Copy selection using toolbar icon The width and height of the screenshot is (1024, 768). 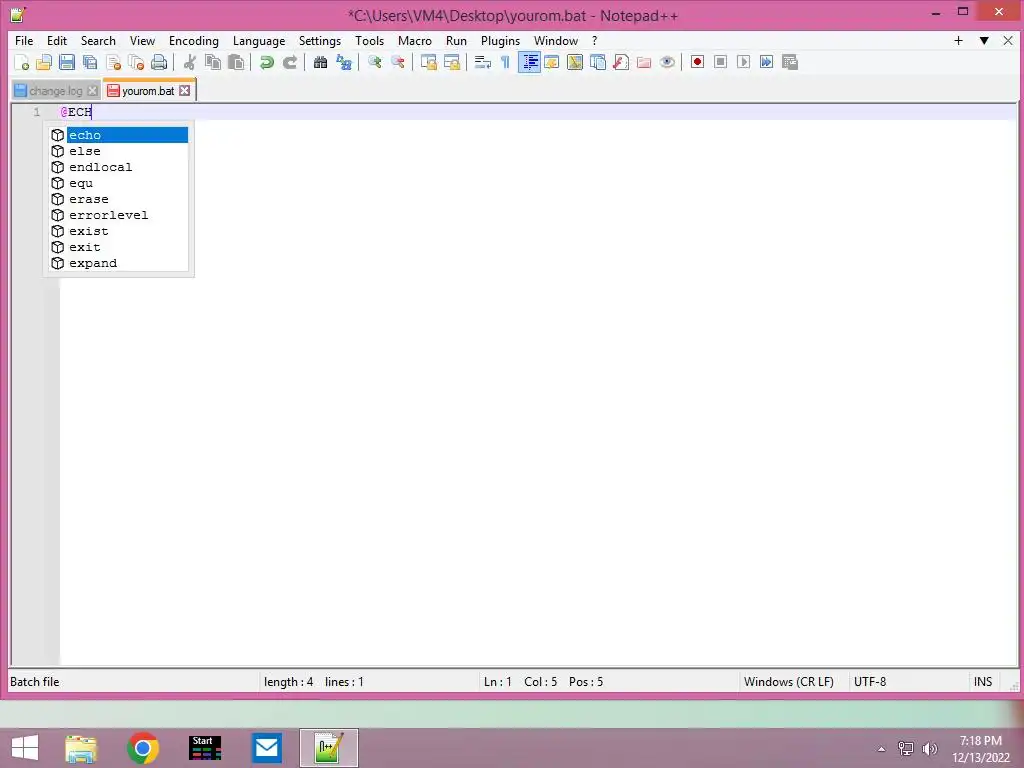pos(213,62)
